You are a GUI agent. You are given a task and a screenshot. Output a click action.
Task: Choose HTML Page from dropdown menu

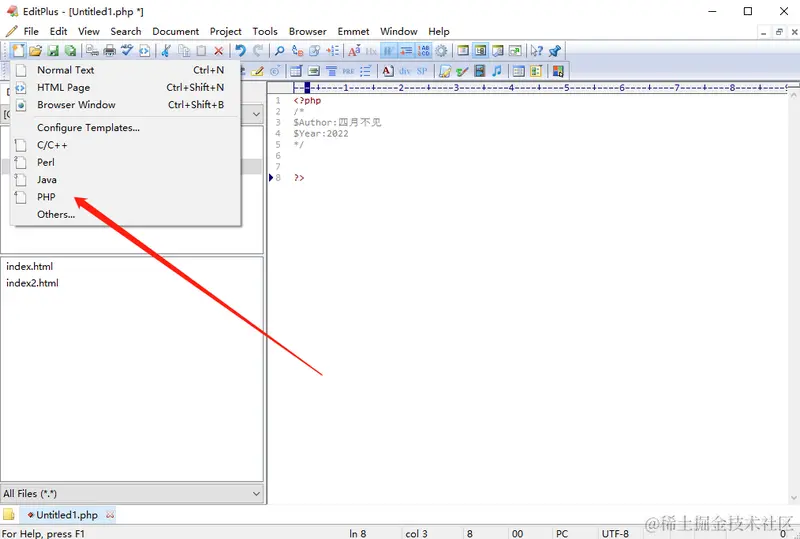pos(126,87)
